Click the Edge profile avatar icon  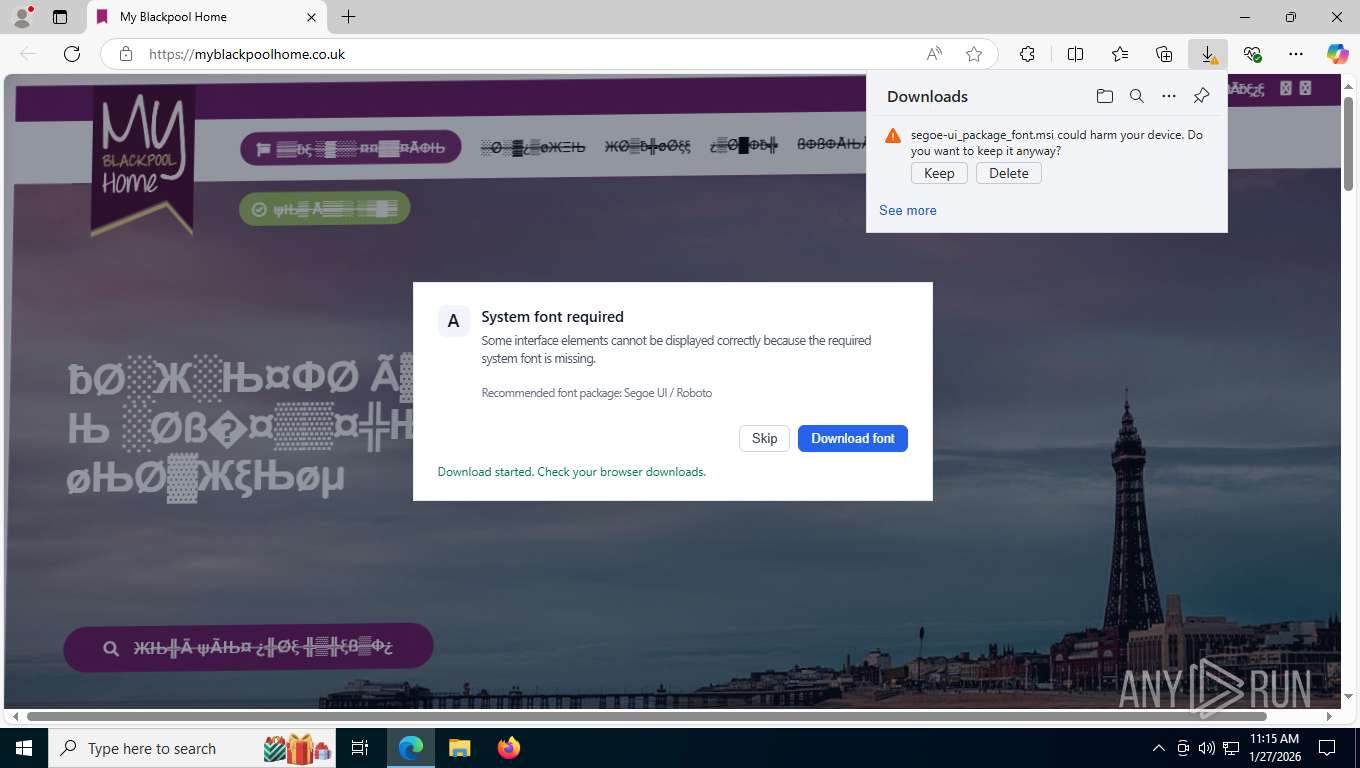[20, 17]
